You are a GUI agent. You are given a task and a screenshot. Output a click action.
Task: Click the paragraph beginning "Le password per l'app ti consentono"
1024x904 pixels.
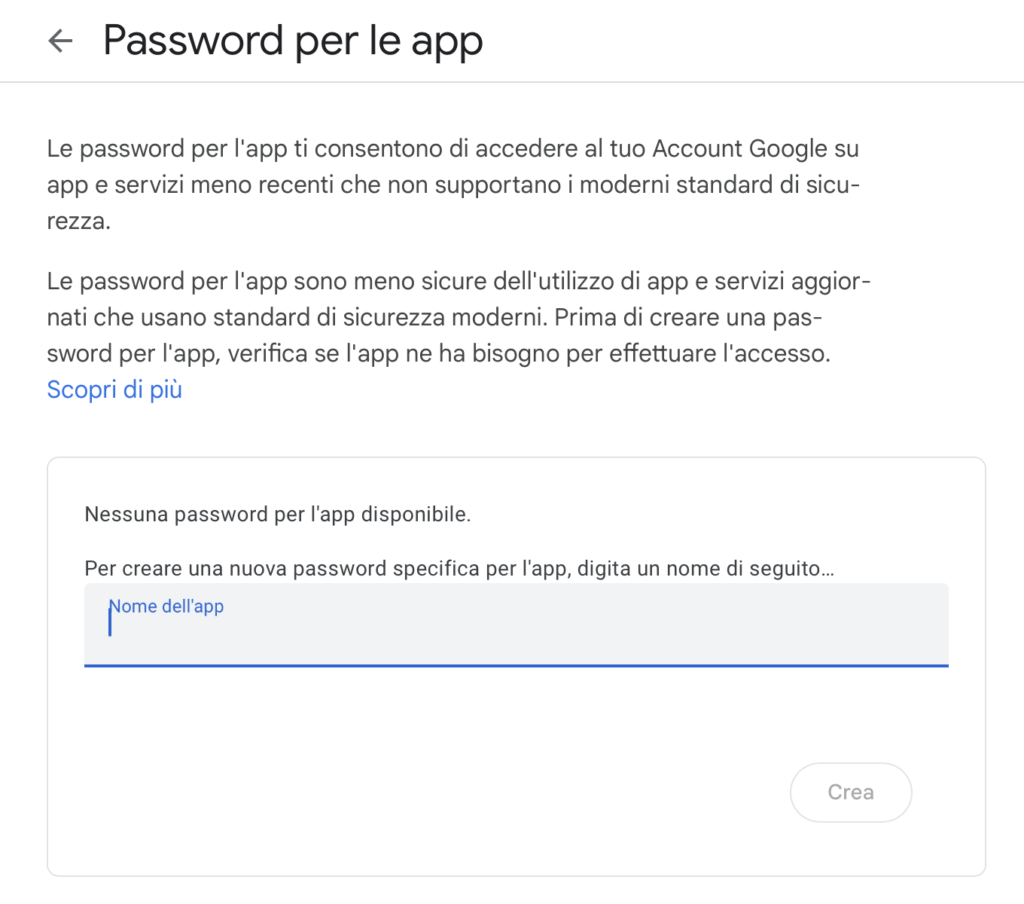(452, 185)
